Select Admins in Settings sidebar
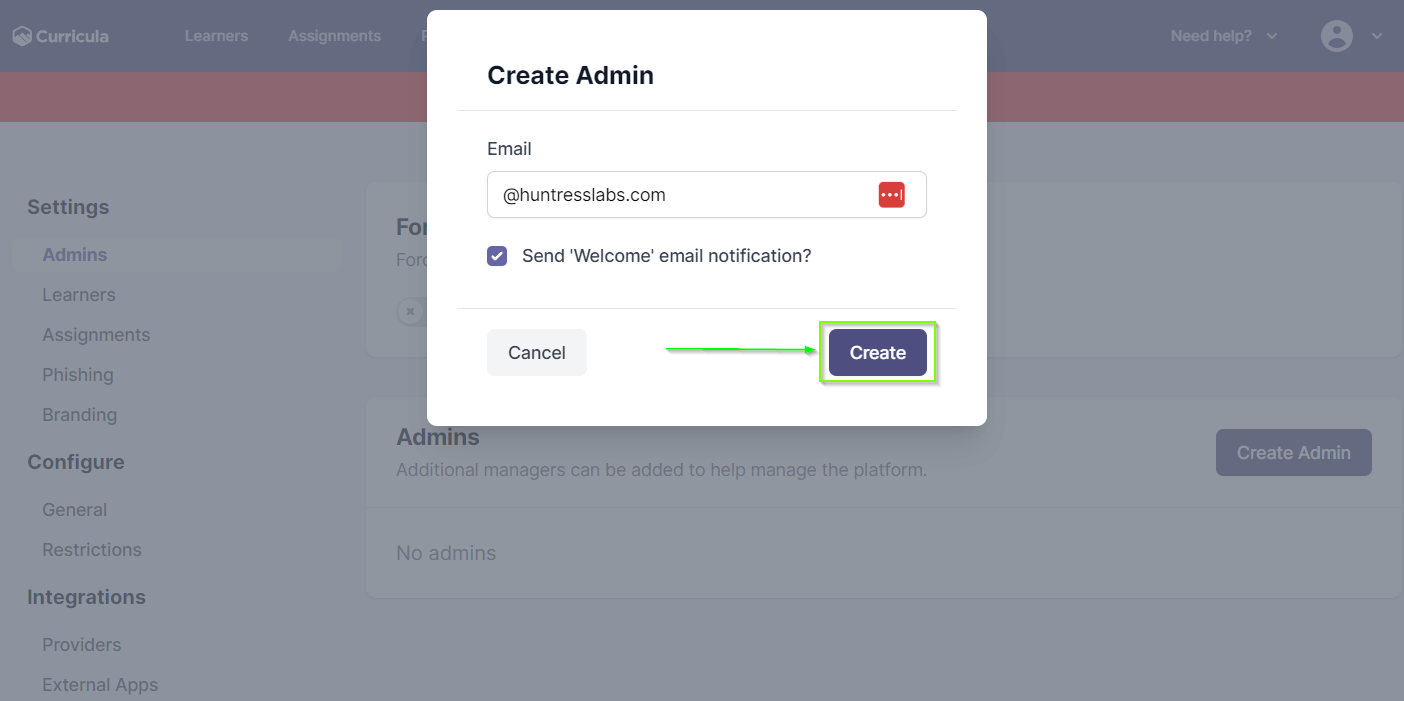Viewport: 1404px width, 701px height. click(75, 255)
